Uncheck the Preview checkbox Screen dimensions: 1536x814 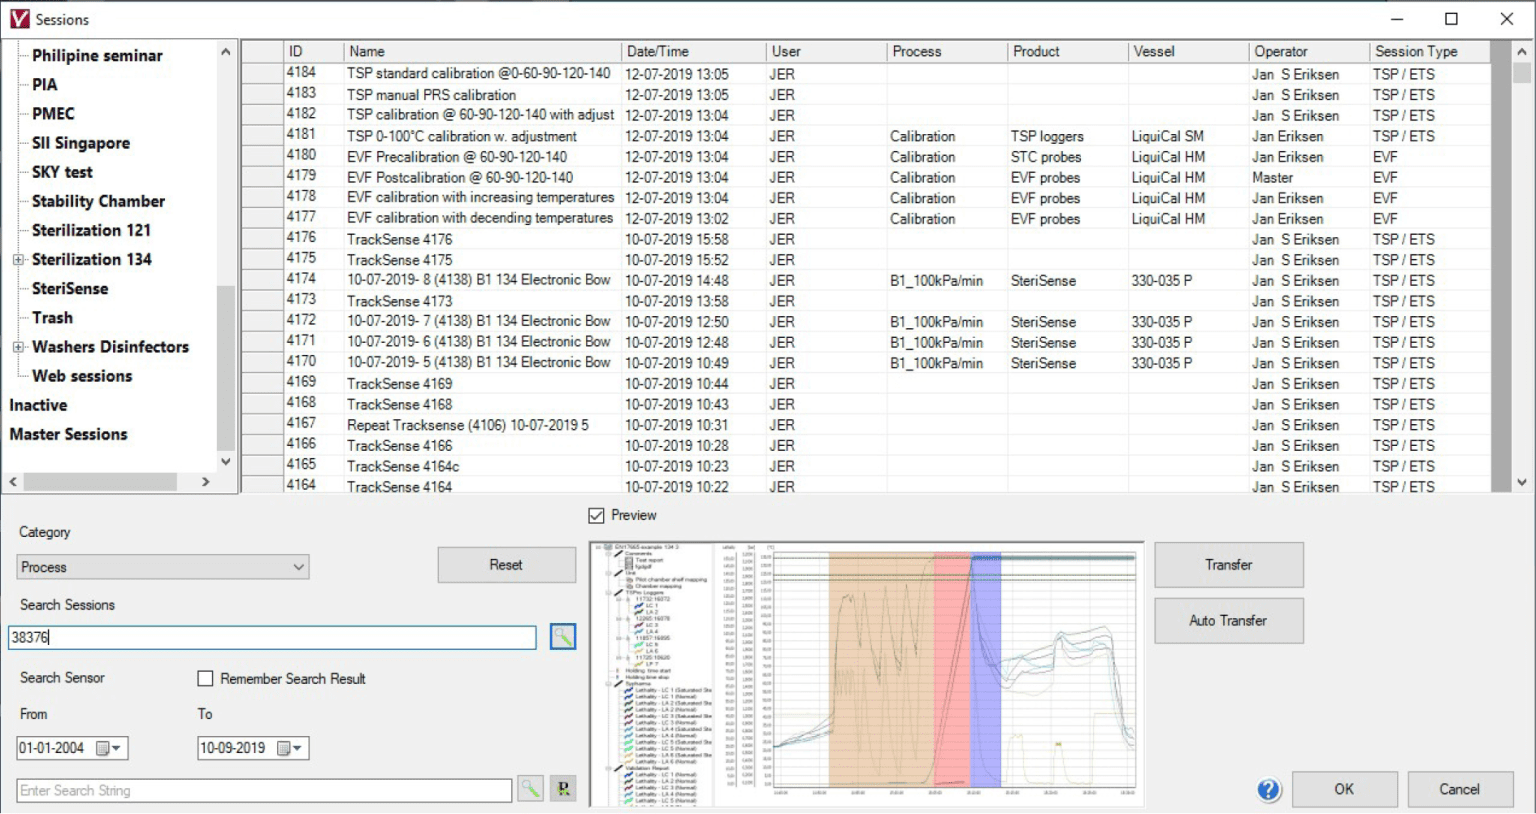[x=596, y=515]
